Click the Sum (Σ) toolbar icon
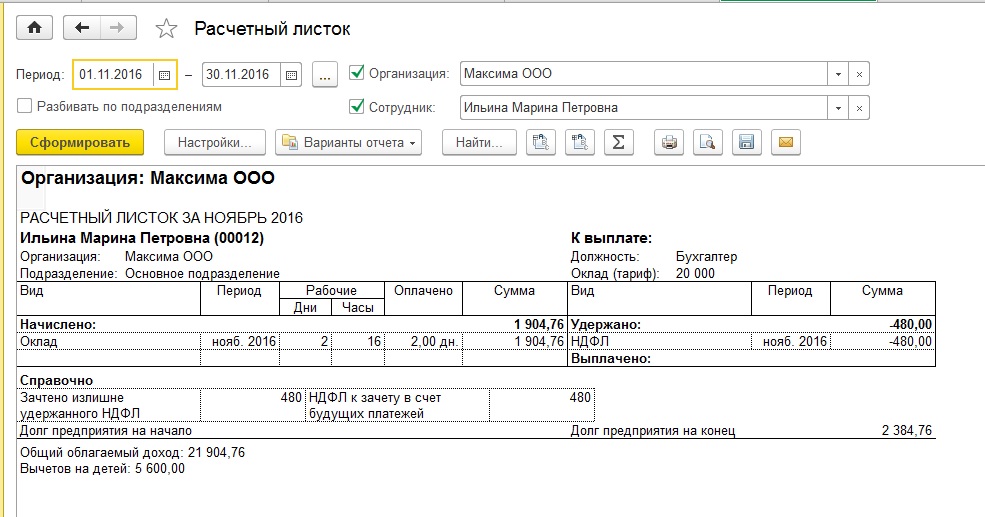This screenshot has height=517, width=985. click(618, 143)
